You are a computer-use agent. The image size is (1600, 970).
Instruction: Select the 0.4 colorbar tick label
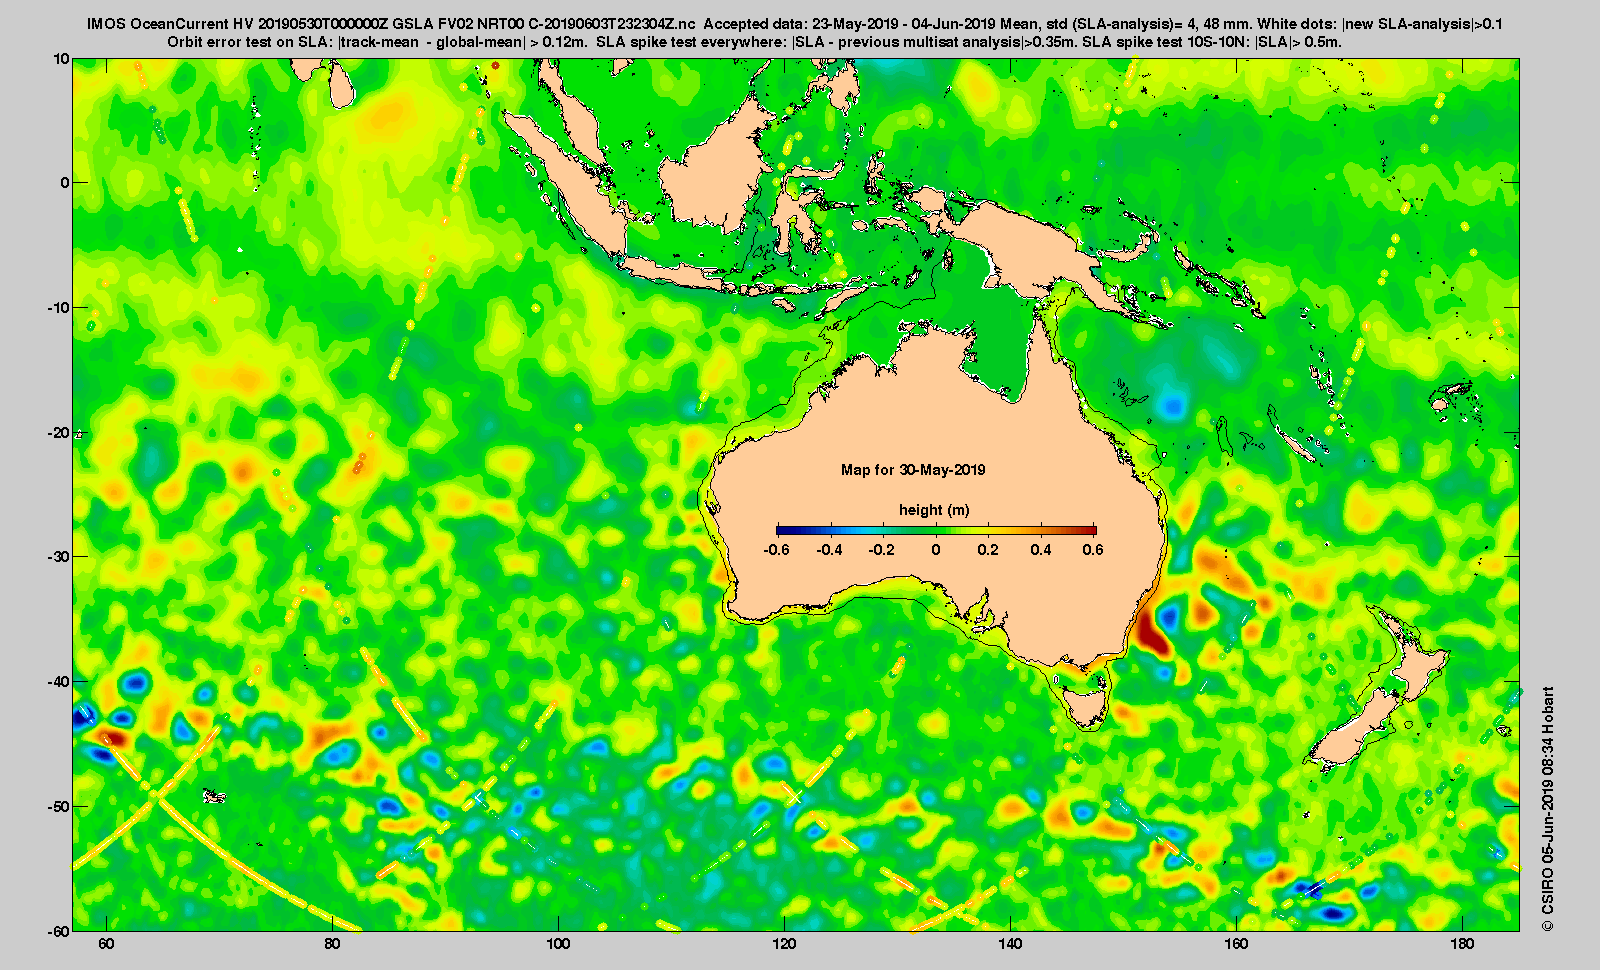coord(1041,550)
